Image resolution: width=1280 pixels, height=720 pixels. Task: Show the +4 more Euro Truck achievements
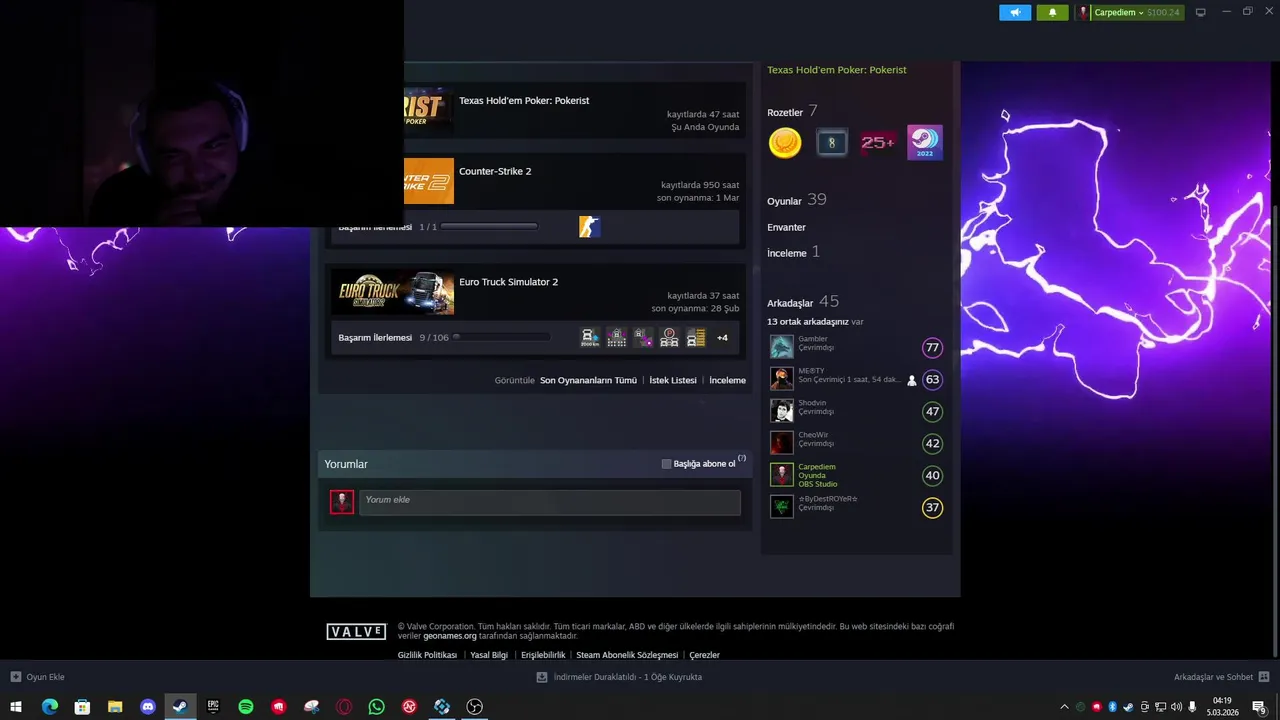click(x=722, y=338)
